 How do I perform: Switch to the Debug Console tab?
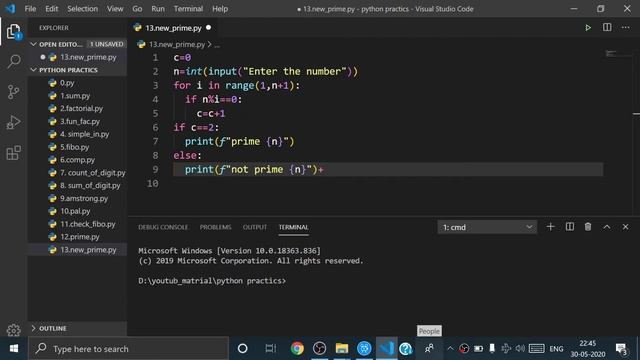pos(163,227)
